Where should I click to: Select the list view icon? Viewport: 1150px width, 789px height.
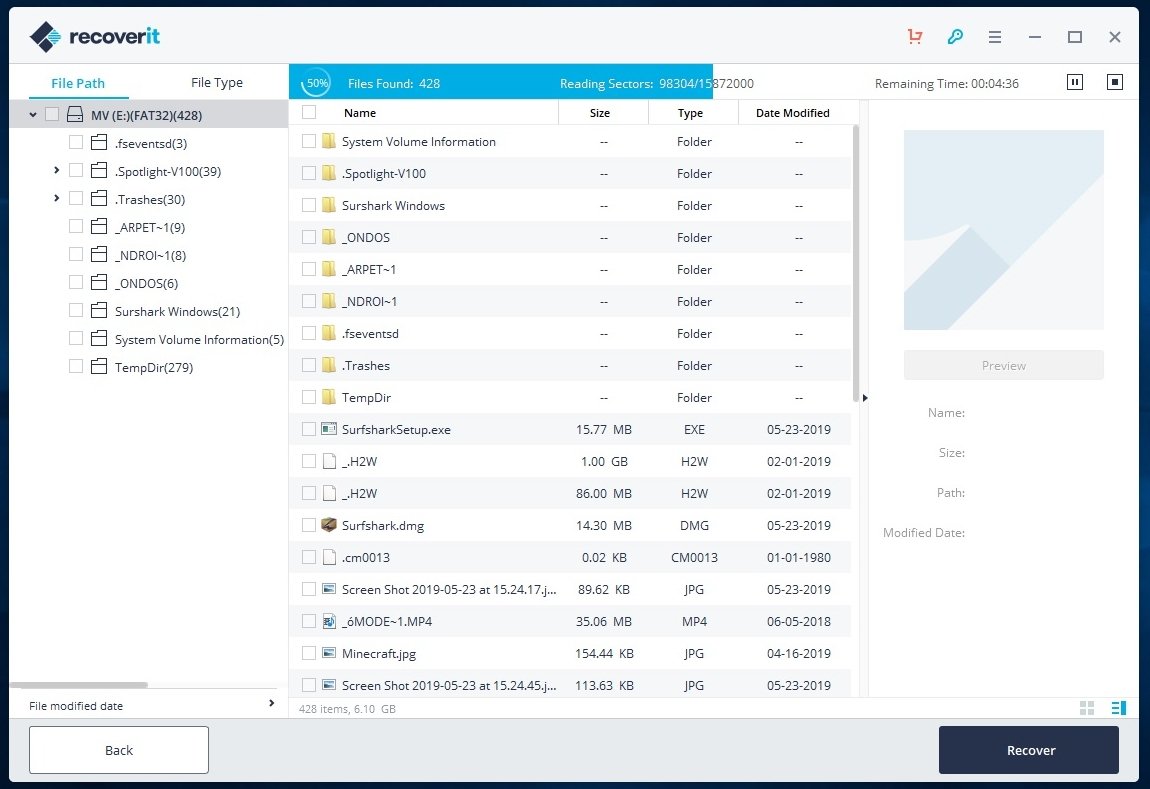pyautogui.click(x=1118, y=708)
